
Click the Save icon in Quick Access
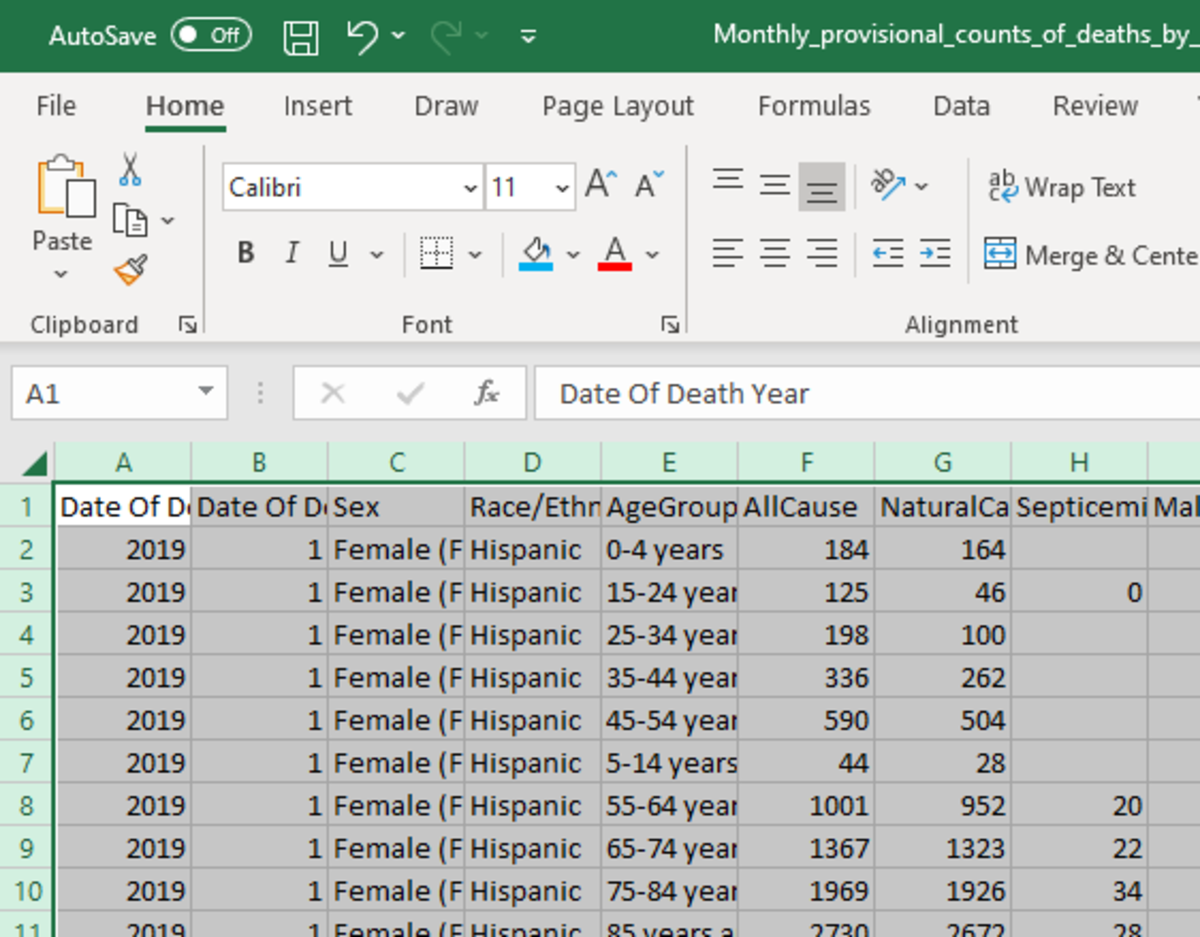click(x=299, y=35)
